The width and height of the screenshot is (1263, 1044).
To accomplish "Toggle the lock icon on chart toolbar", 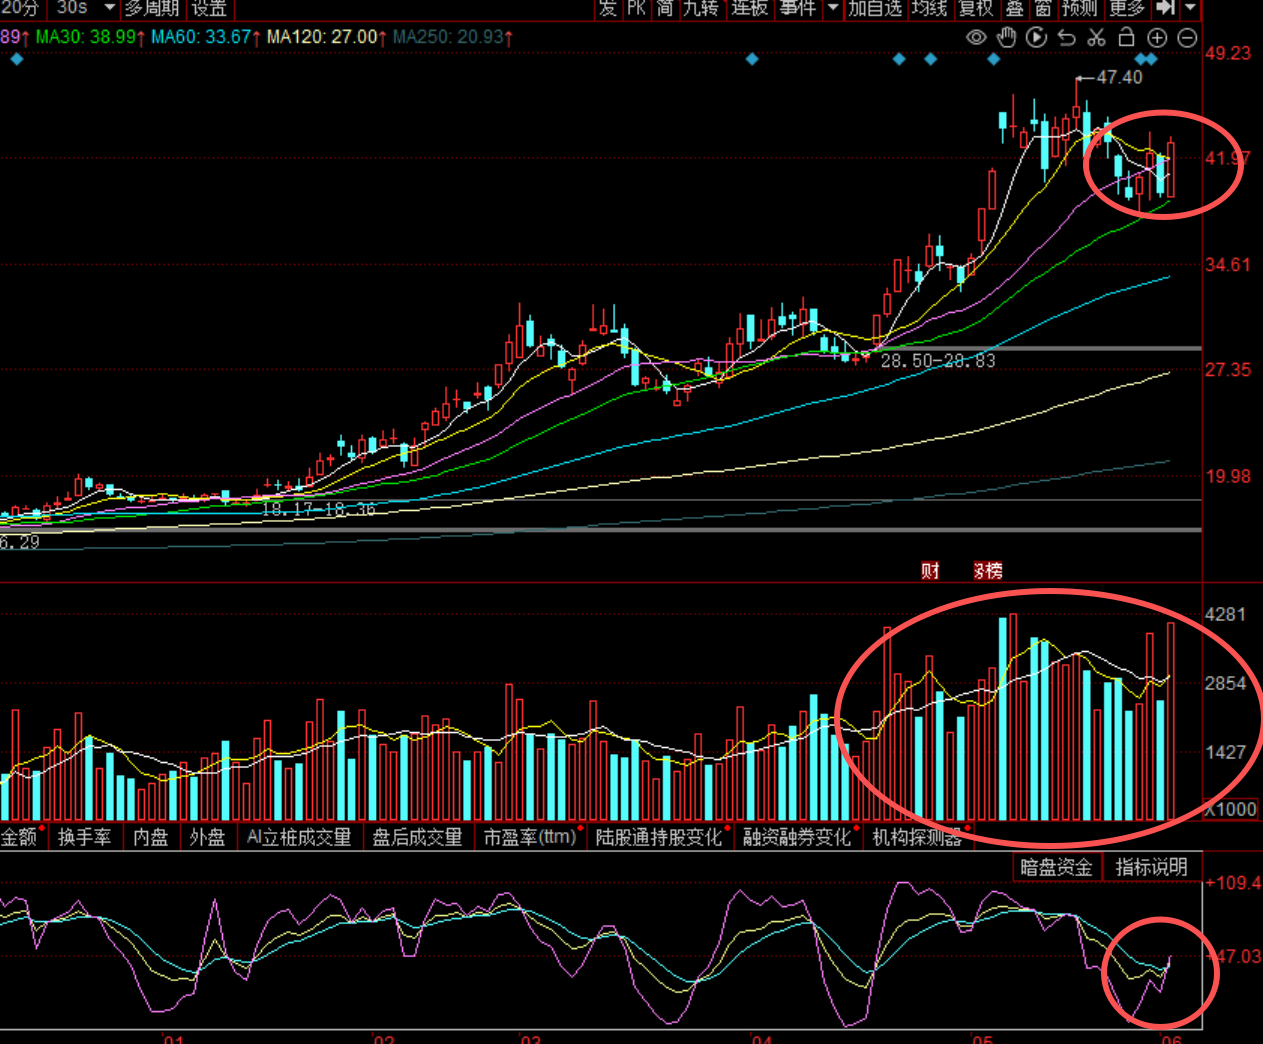I will point(1126,38).
